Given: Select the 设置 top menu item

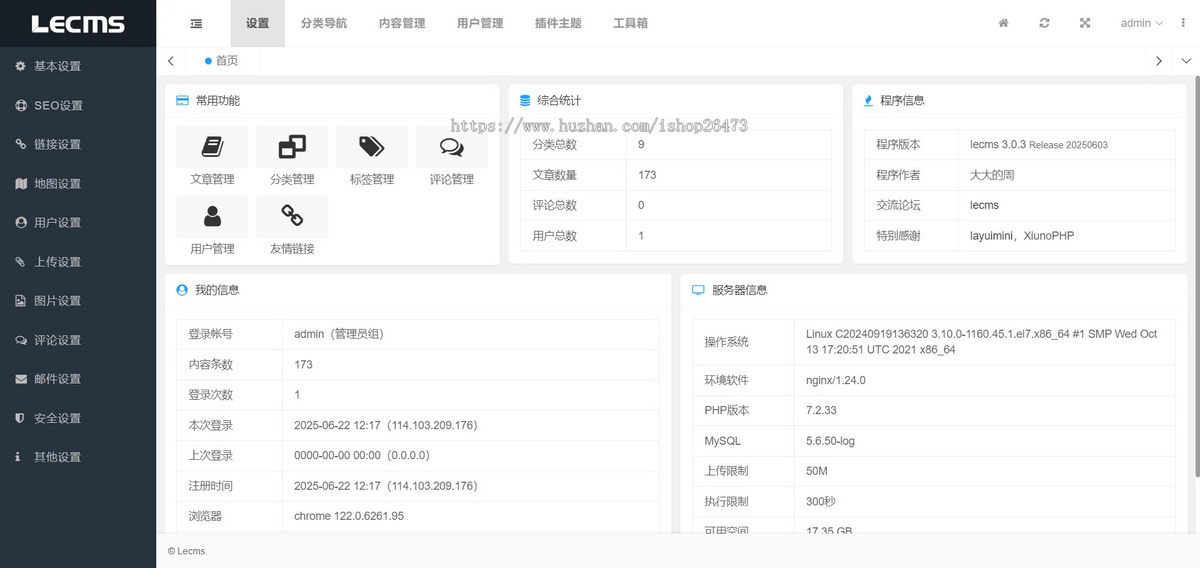Looking at the screenshot, I should pos(257,23).
